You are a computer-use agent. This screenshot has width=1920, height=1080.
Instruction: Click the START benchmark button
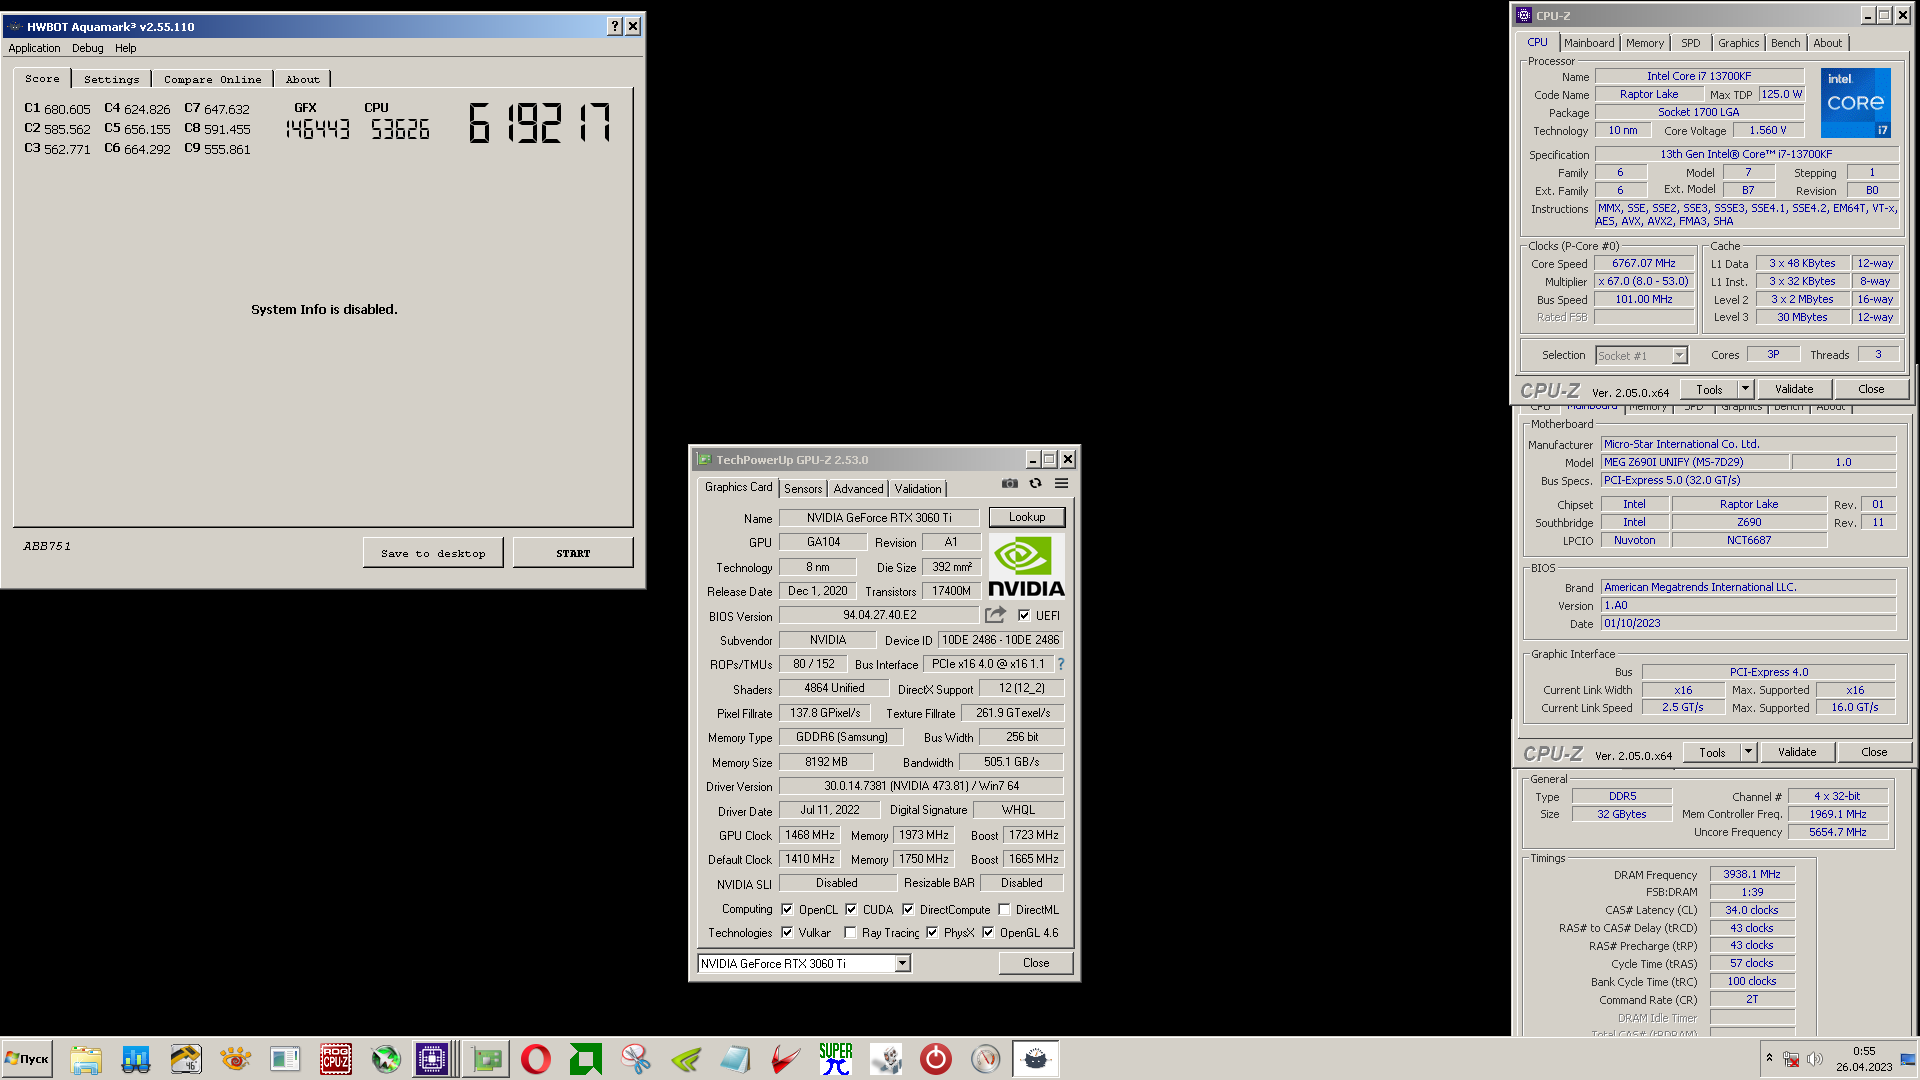point(573,553)
